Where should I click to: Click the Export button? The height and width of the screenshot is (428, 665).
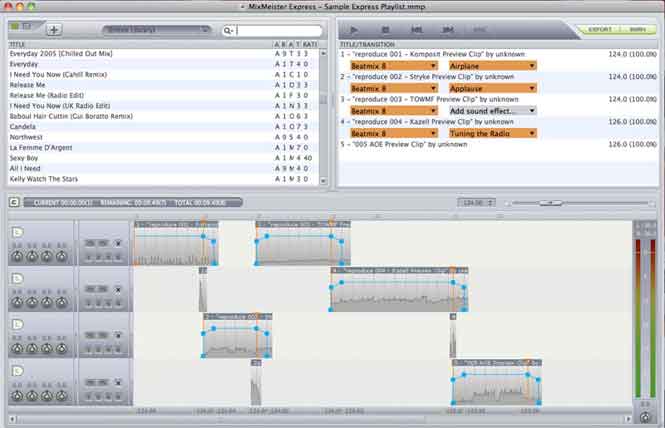tap(600, 29)
